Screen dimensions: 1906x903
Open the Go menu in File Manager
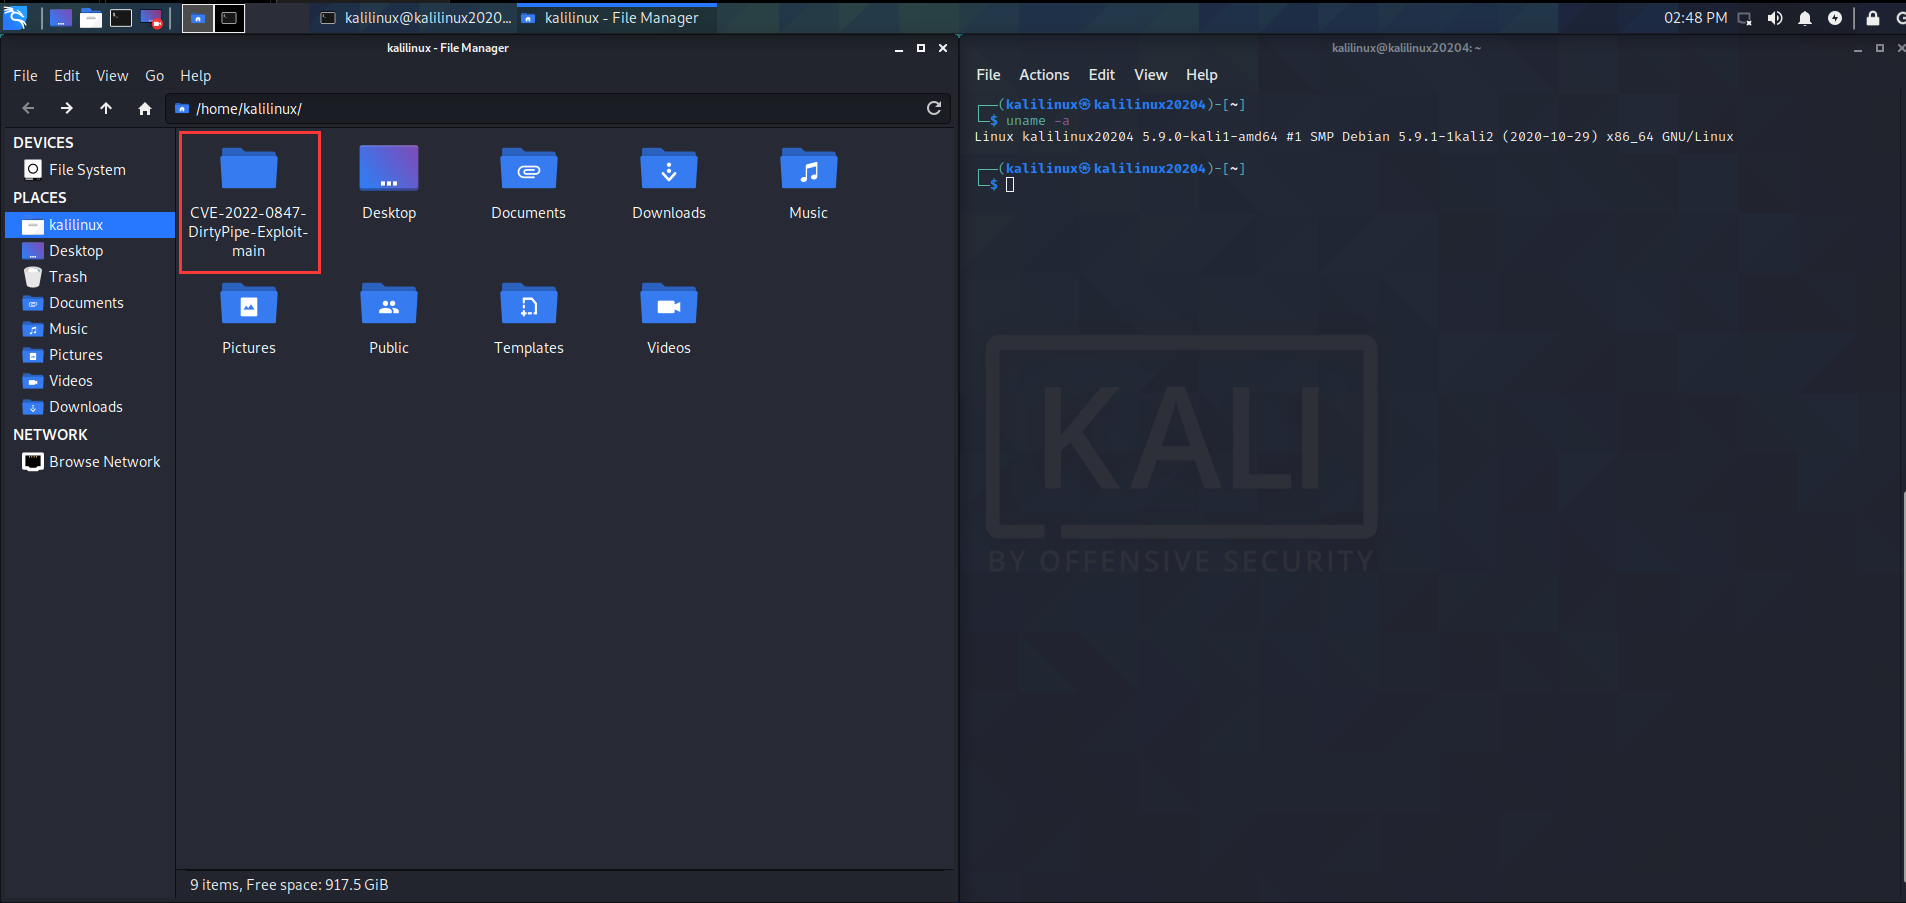(154, 76)
